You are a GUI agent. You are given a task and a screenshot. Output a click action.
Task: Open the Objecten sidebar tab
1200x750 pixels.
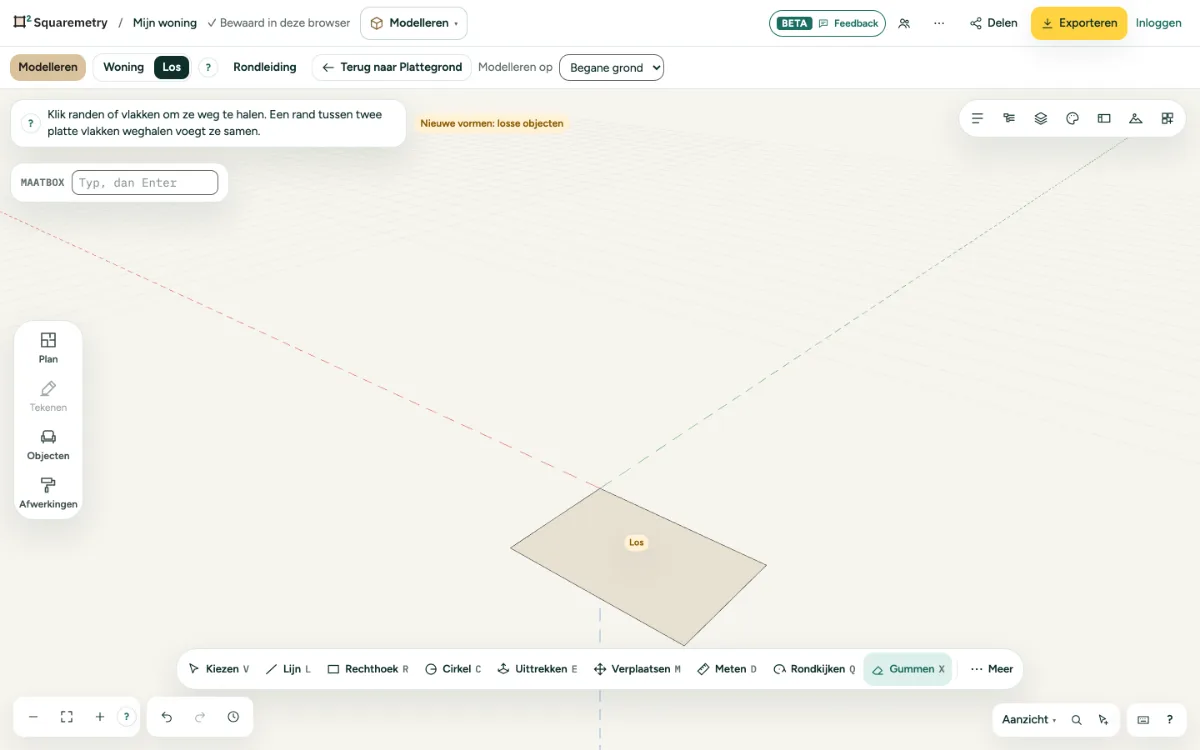[x=48, y=444]
